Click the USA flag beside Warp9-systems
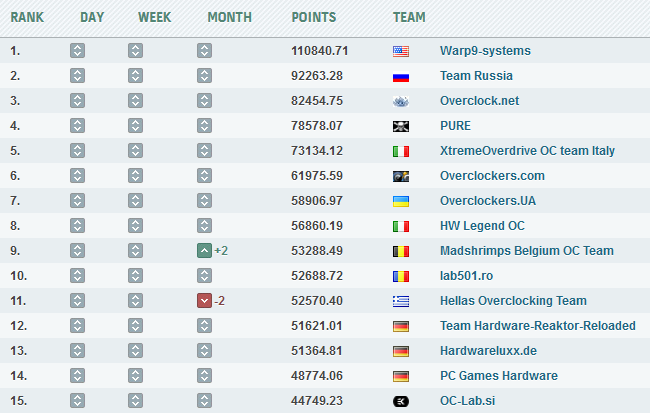The image size is (650, 413). [401, 51]
